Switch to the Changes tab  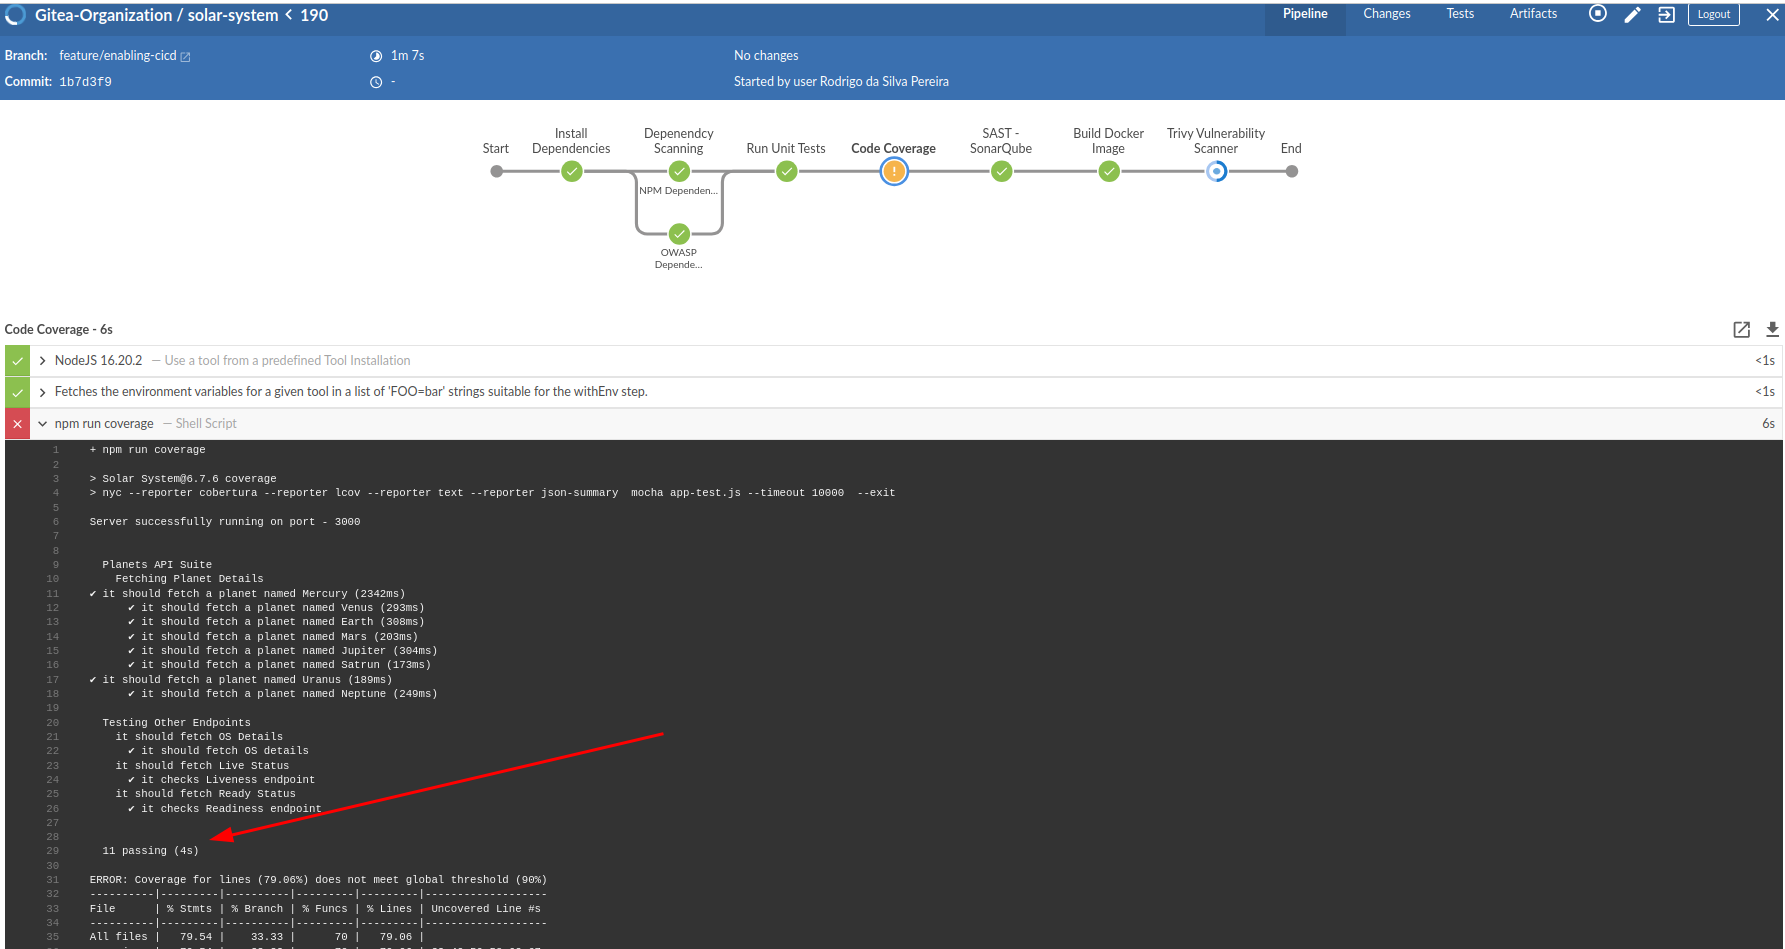pyautogui.click(x=1386, y=14)
